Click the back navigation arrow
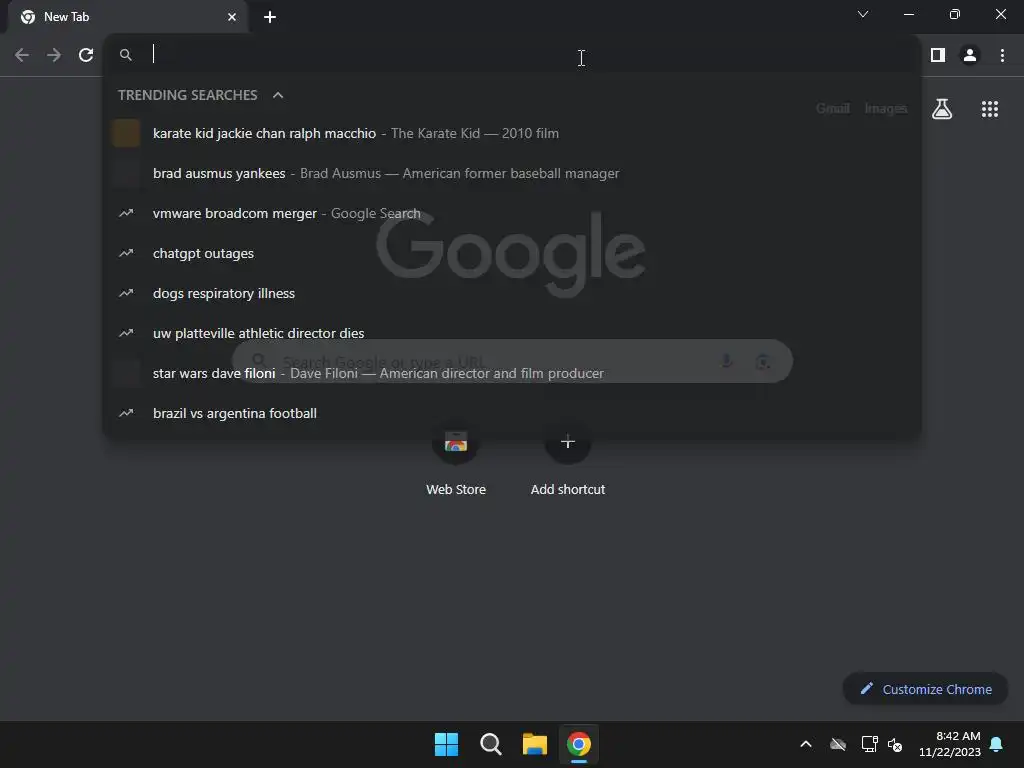Screen dimensions: 1024x768 (x=22, y=56)
